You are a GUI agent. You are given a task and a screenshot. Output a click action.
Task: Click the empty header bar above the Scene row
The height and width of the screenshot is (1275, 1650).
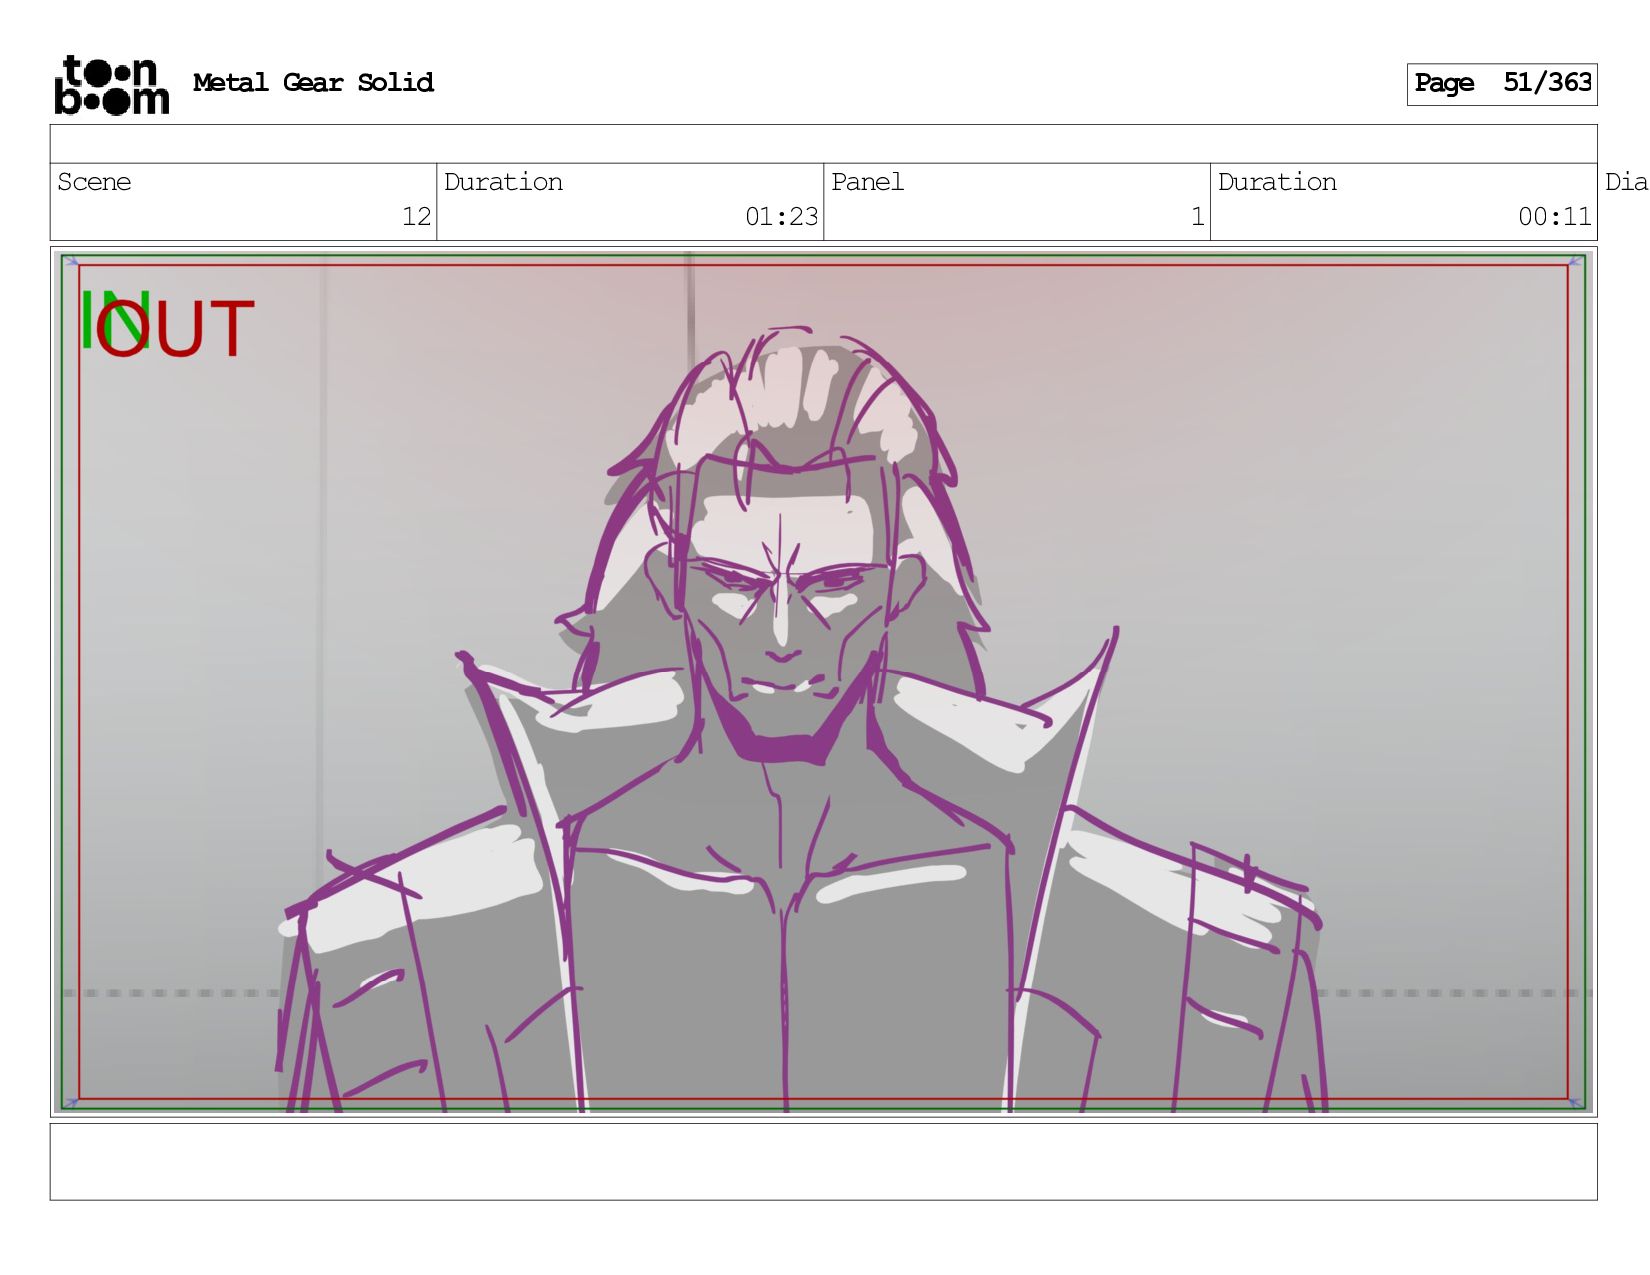point(823,144)
